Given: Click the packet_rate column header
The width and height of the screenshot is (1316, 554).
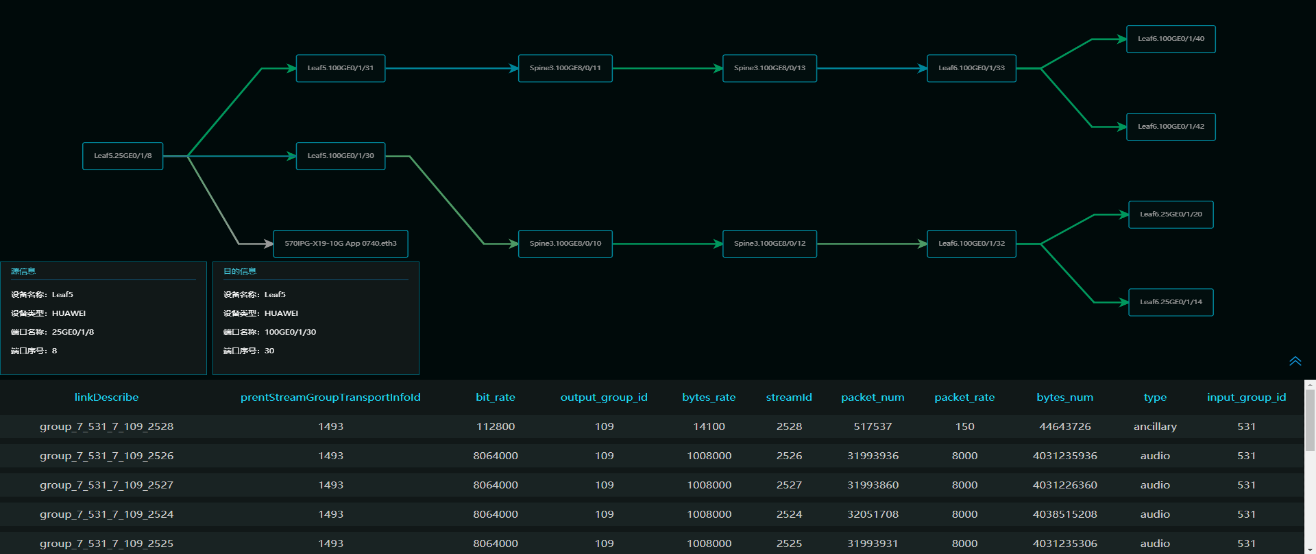Looking at the screenshot, I should tap(964, 397).
